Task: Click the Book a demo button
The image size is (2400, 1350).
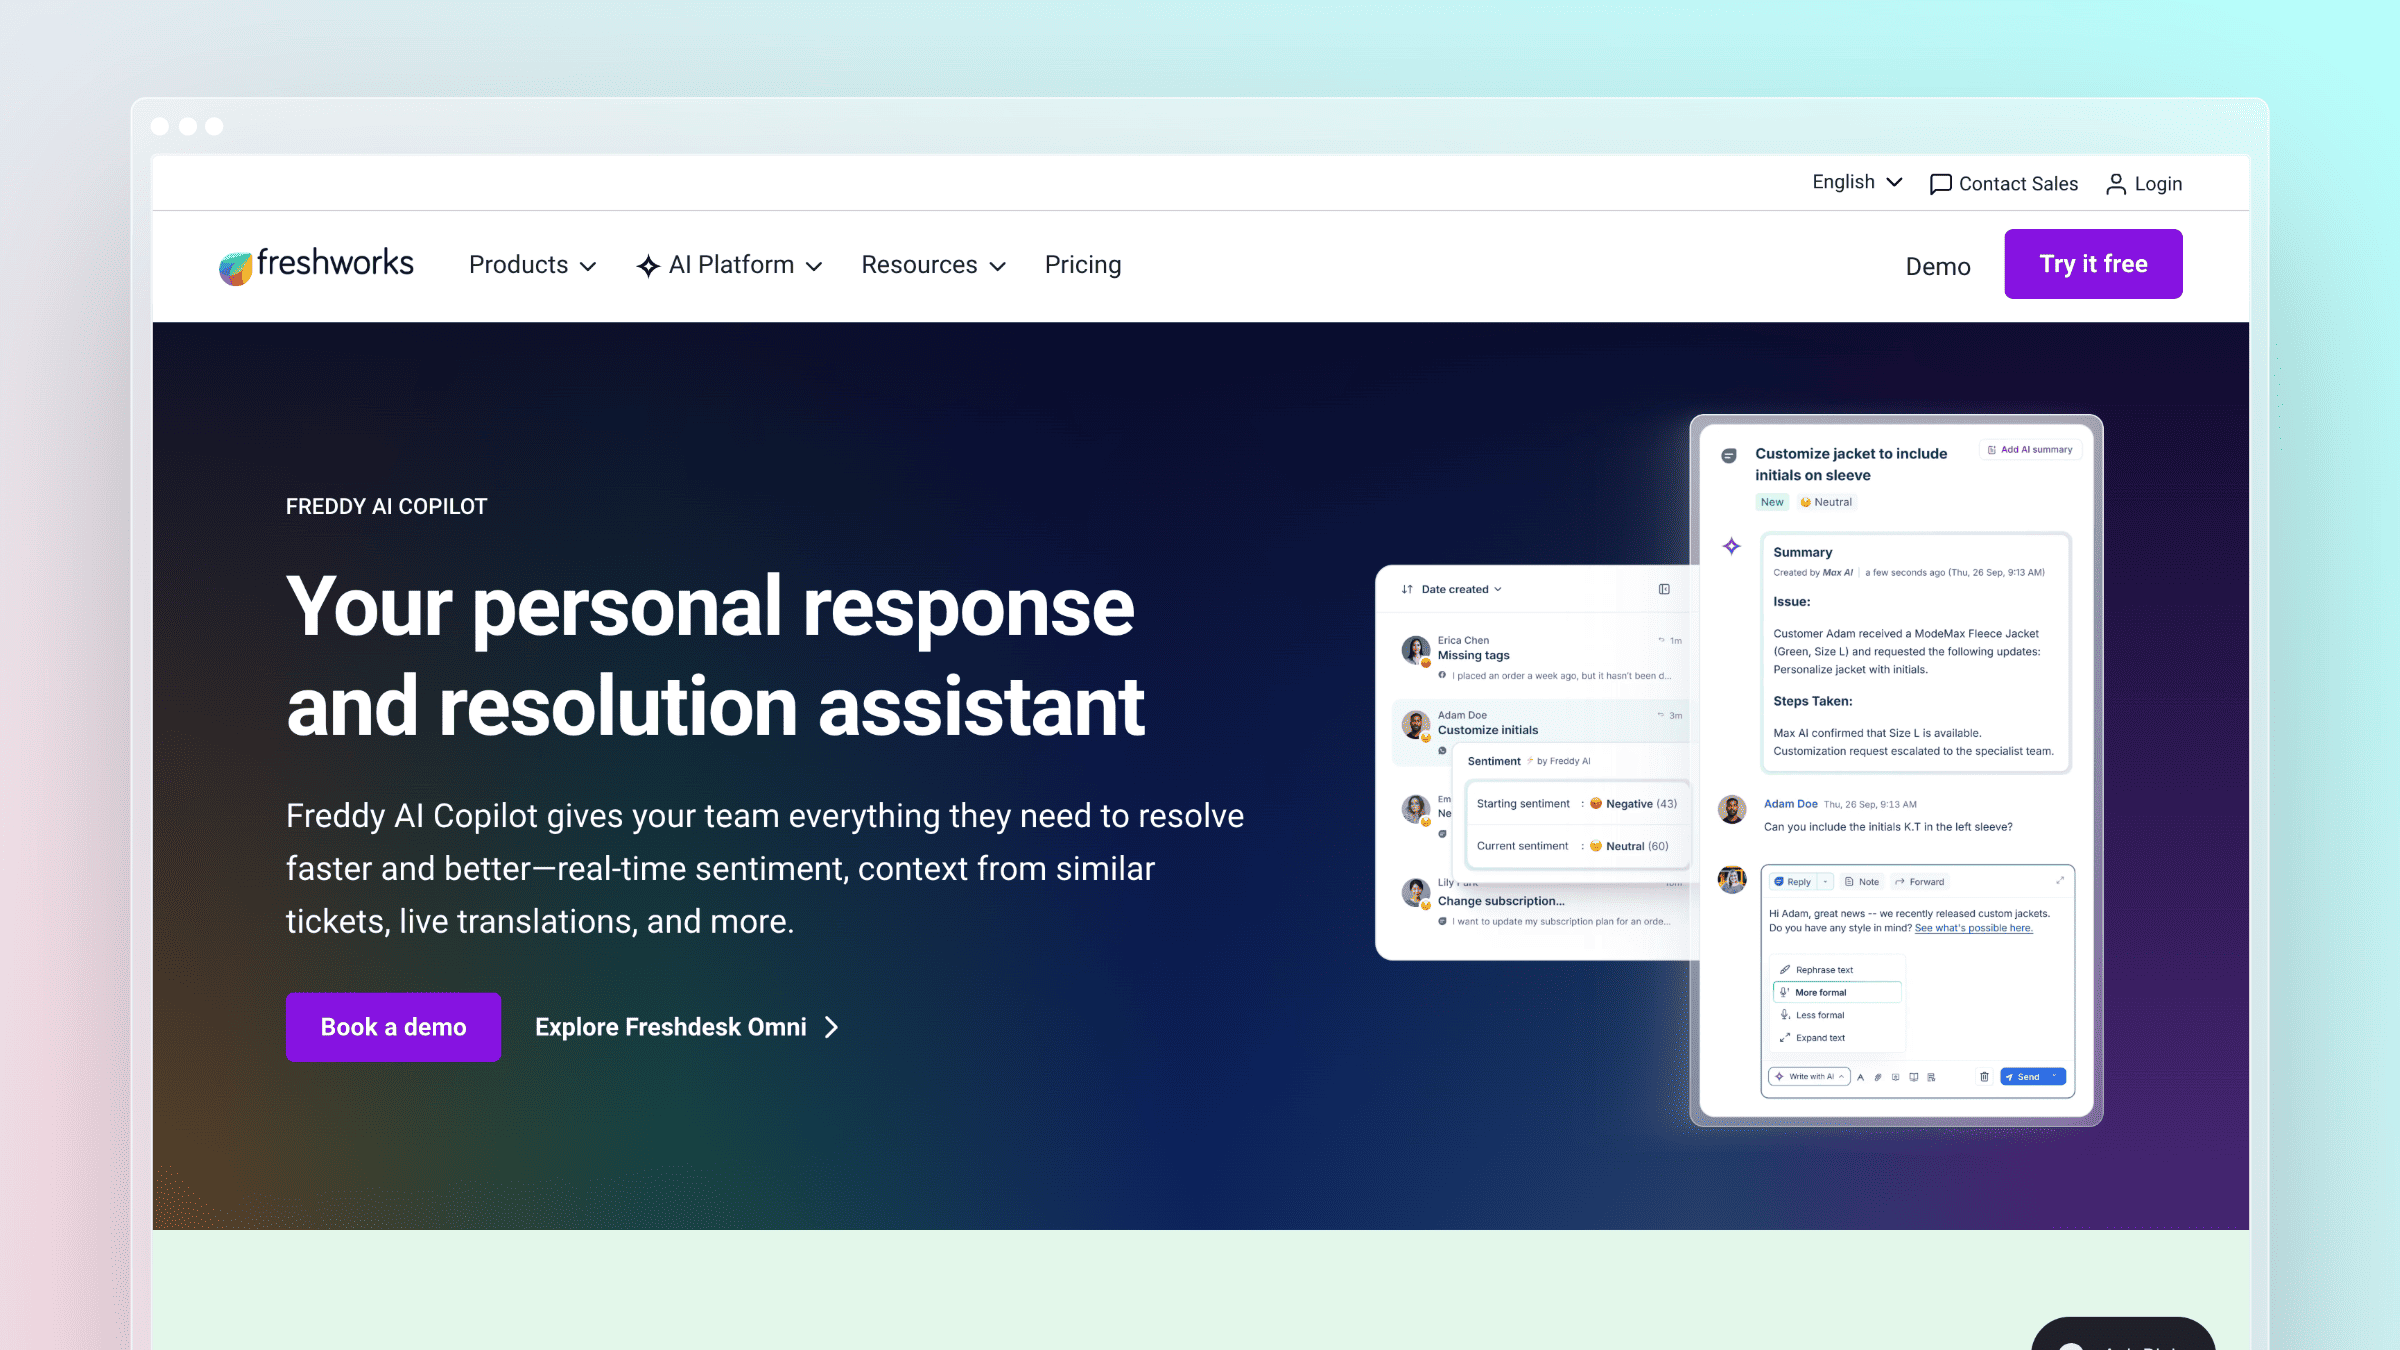Action: click(393, 1027)
